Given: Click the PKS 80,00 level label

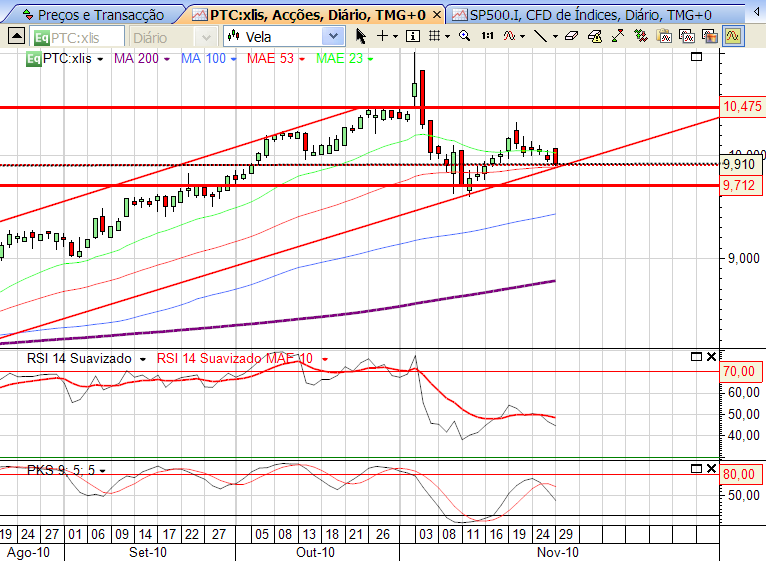Looking at the screenshot, I should (x=739, y=474).
